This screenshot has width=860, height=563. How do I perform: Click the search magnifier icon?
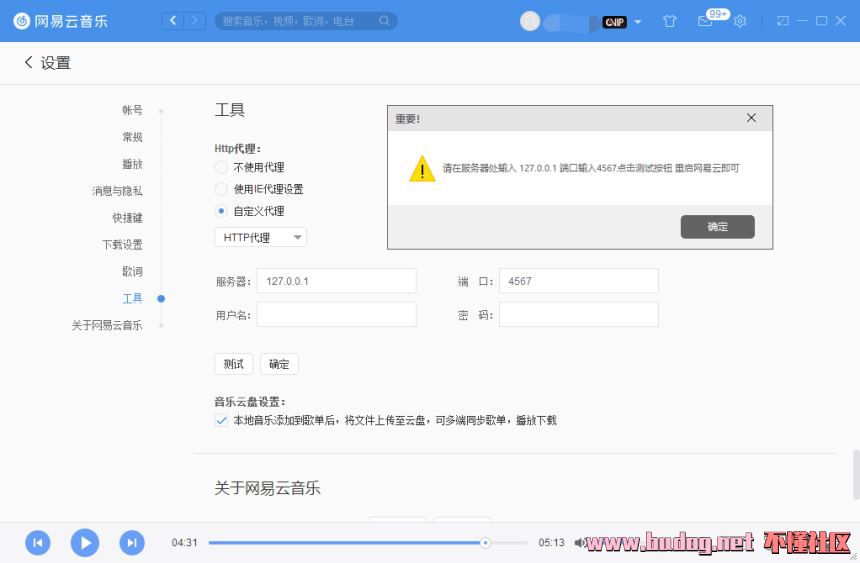384,21
